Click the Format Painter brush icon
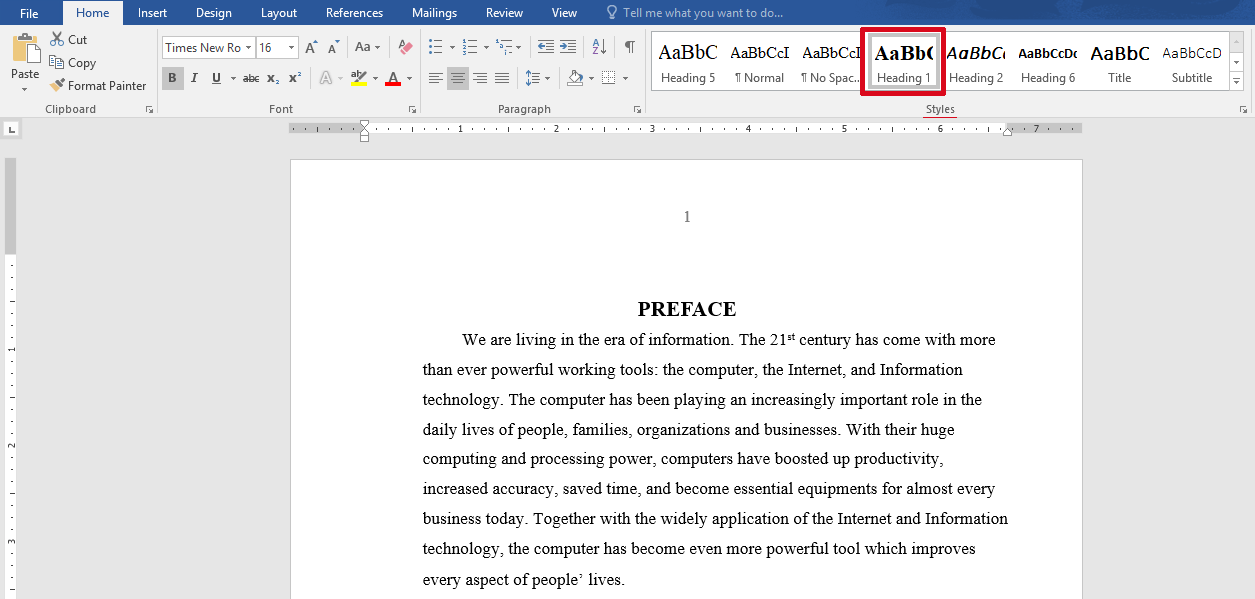The image size is (1255, 599). (x=57, y=86)
